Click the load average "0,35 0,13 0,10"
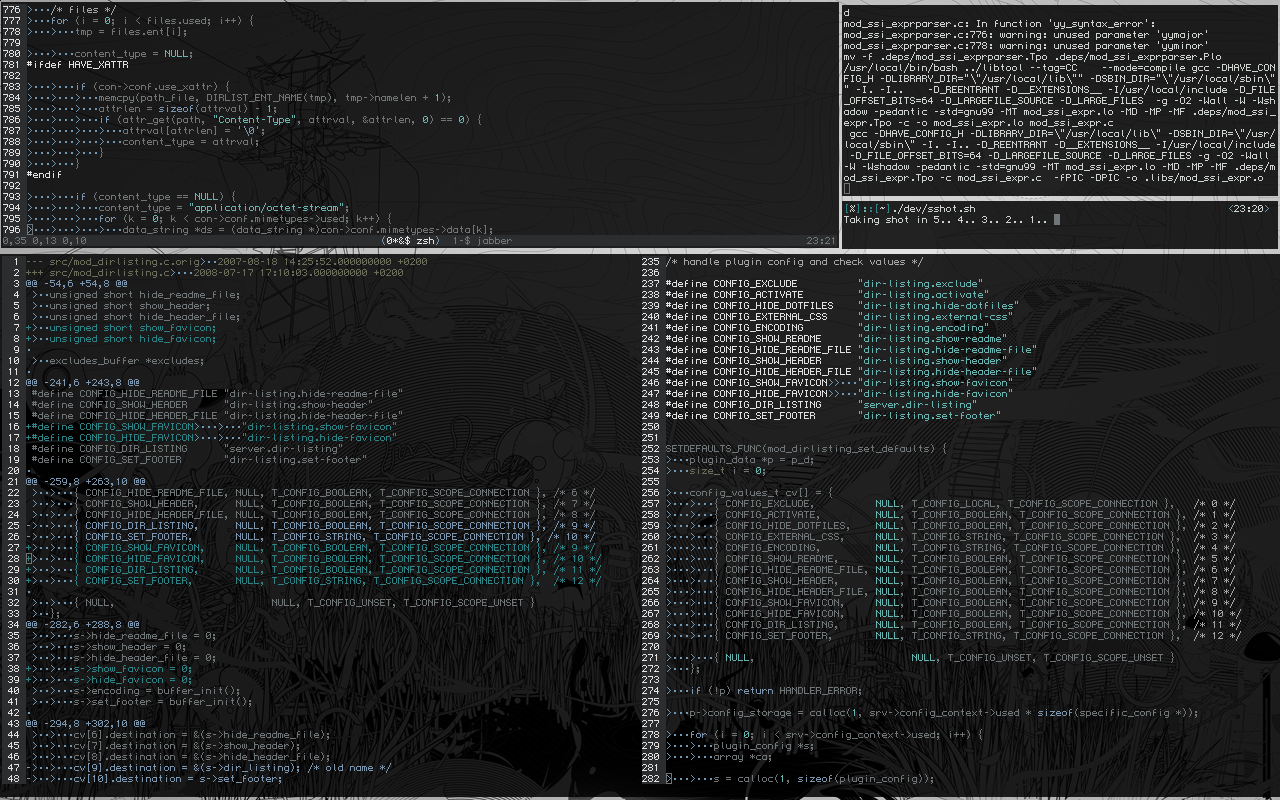Screen dimensions: 1280x800 44,241
